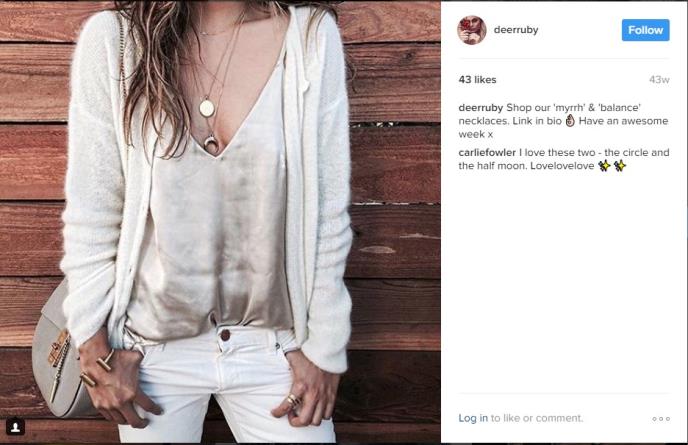Select the caption text about 'myrrh' necklaces

(563, 121)
